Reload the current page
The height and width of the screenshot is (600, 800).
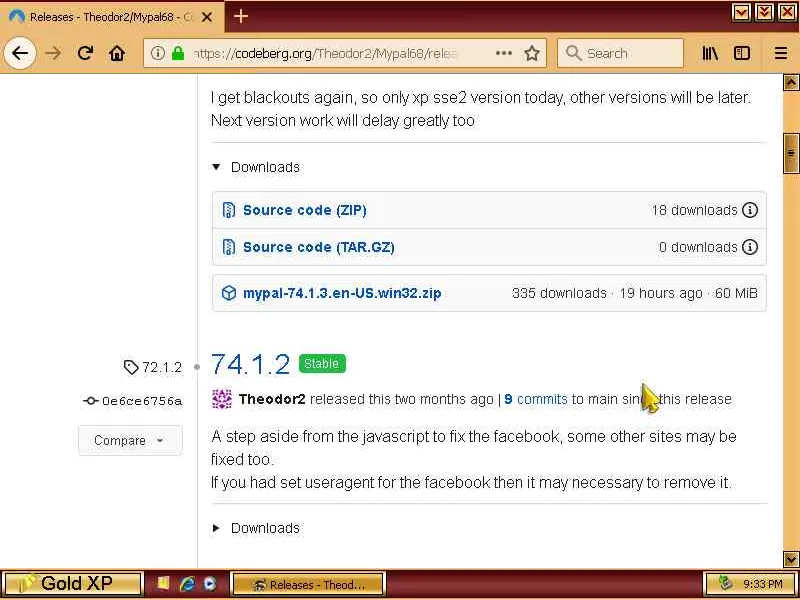85,53
